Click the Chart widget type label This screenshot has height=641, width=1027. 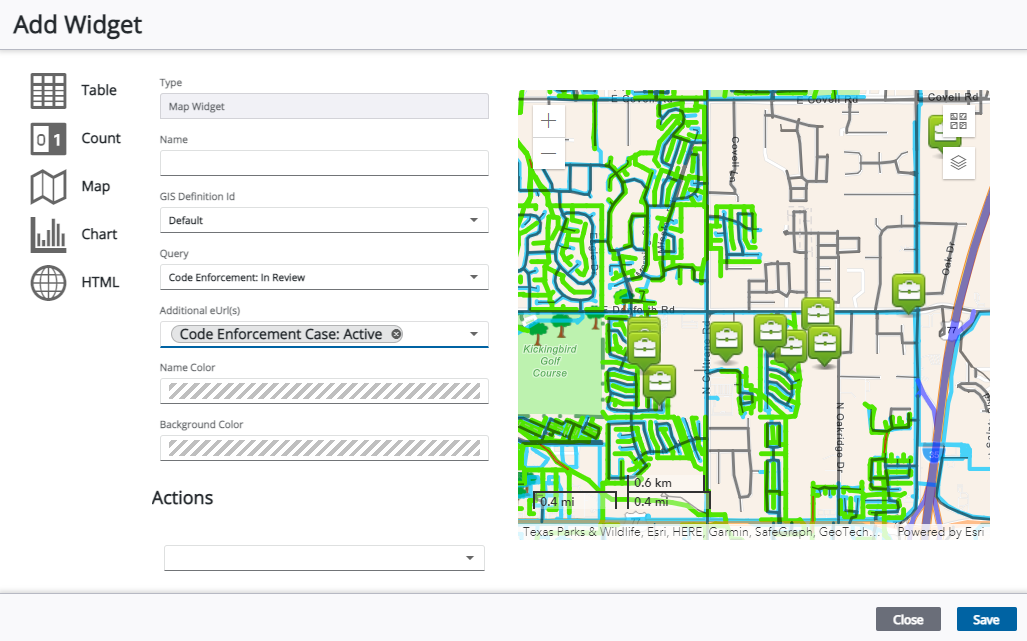tap(99, 234)
